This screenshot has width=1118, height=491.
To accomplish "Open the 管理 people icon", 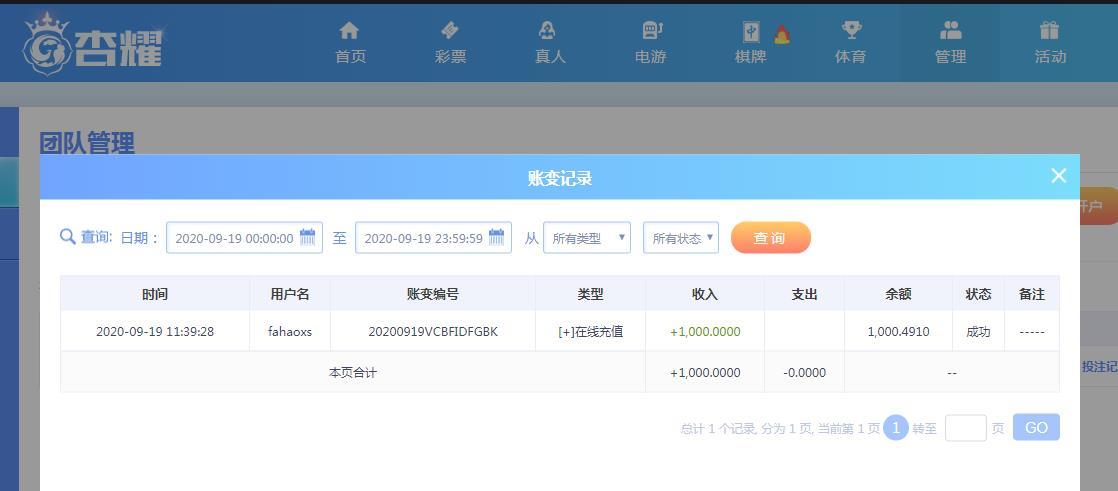I will point(950,30).
